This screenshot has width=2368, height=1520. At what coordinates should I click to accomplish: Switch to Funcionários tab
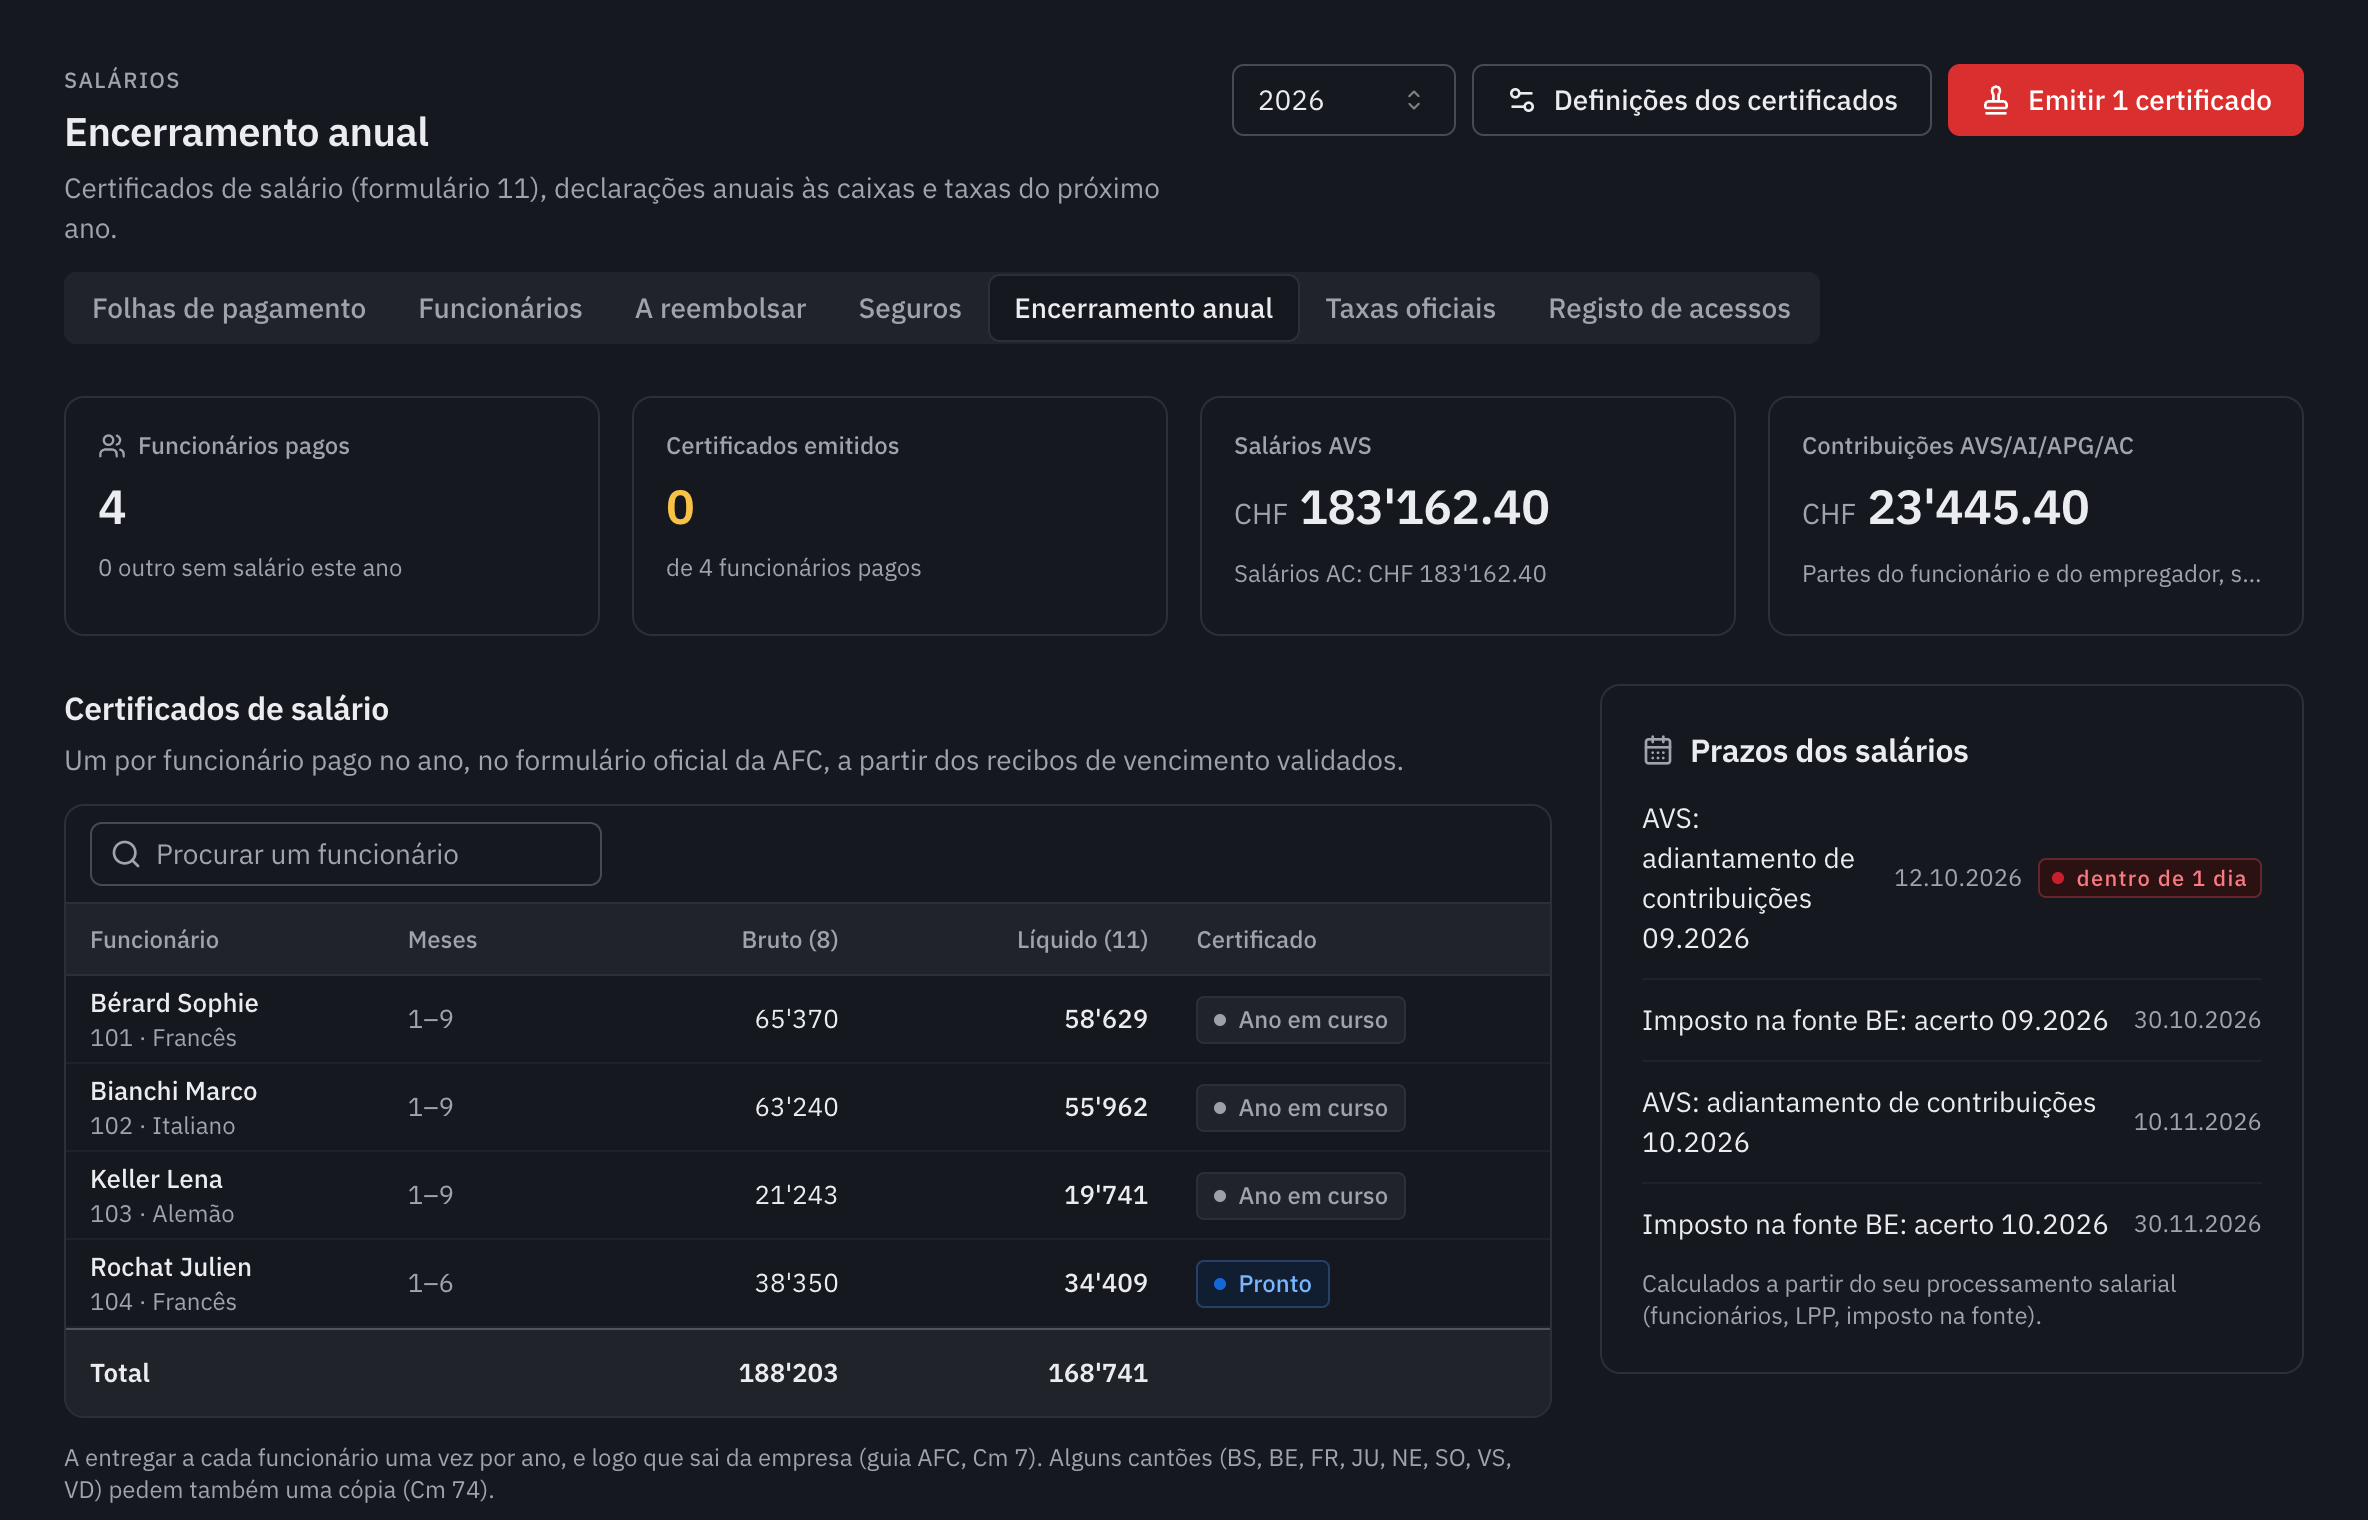point(500,308)
